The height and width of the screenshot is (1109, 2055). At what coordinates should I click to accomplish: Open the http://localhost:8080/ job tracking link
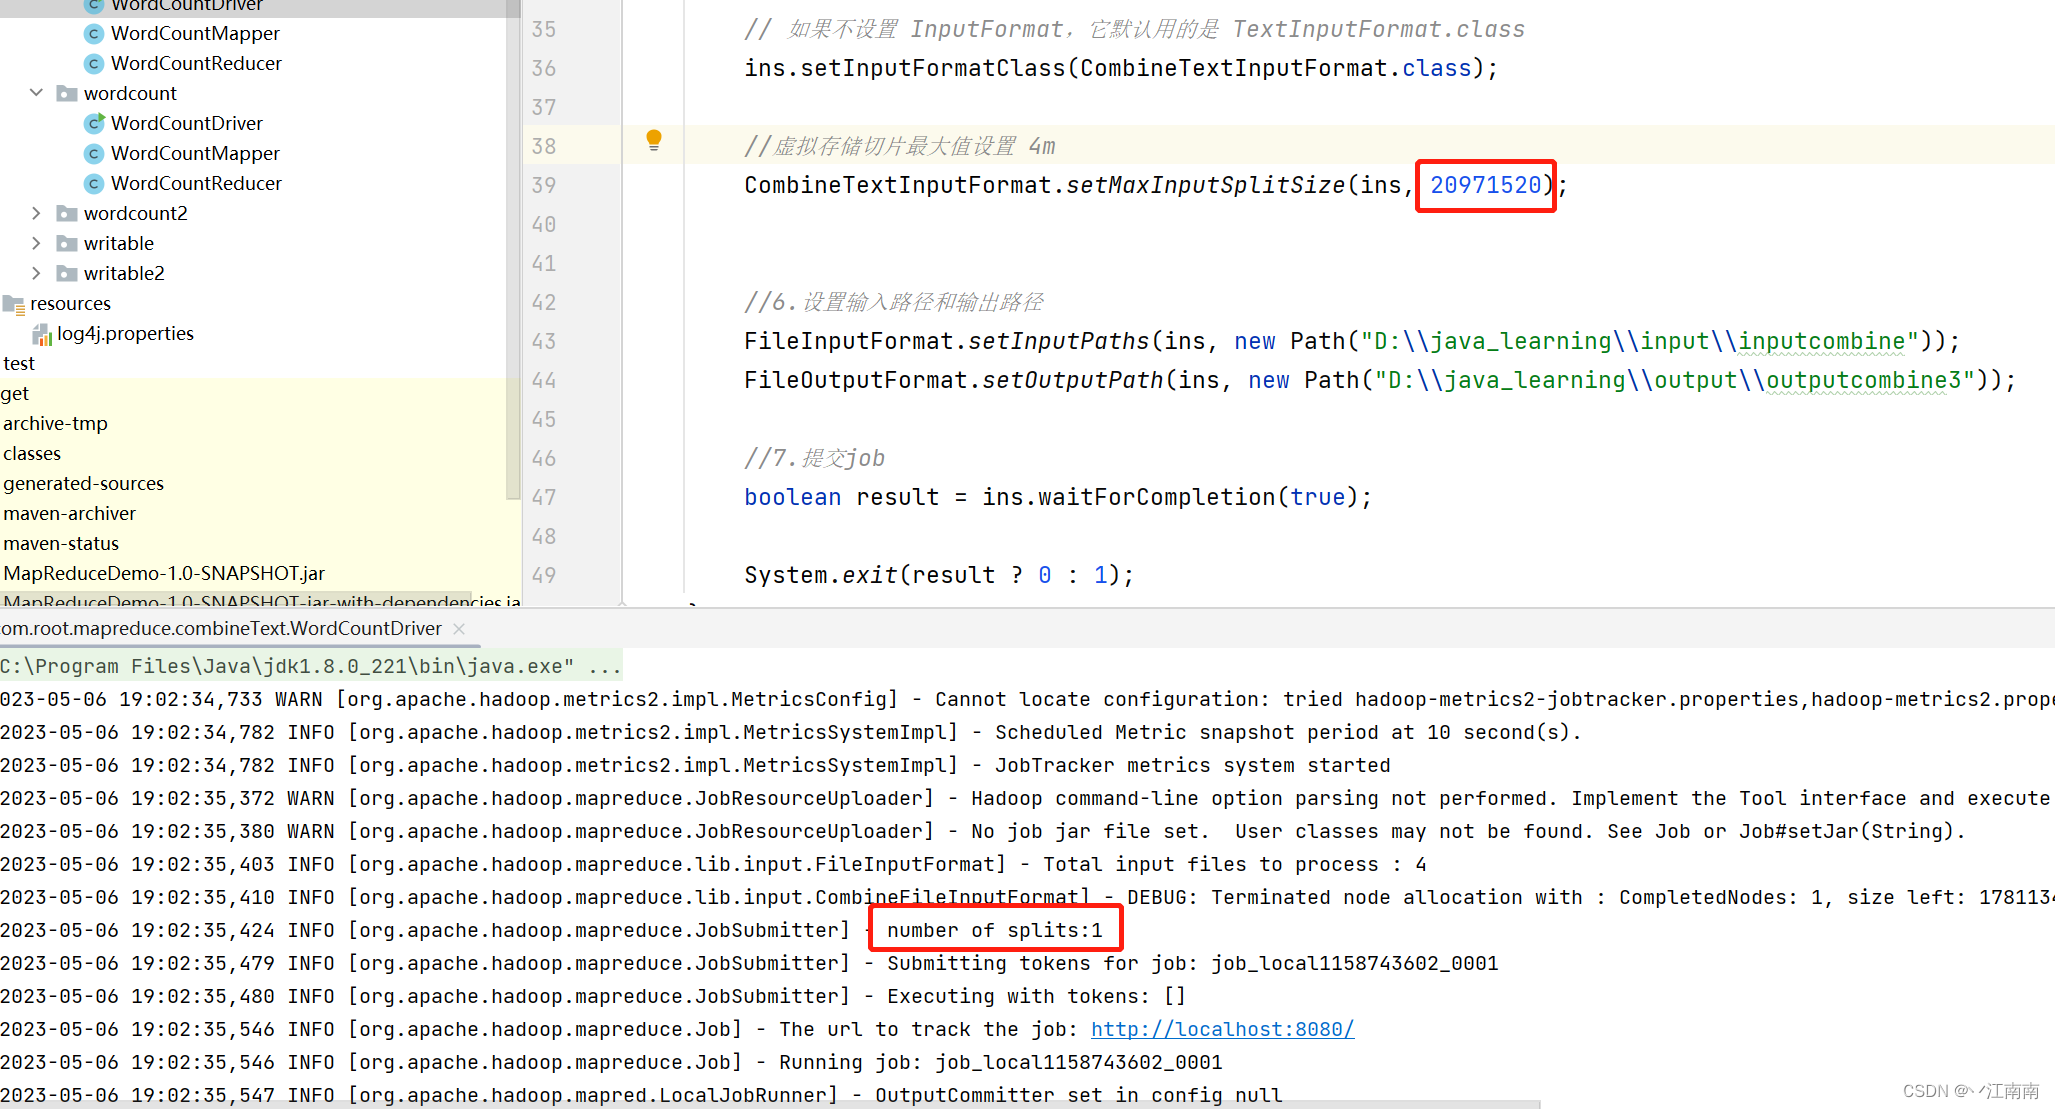[1222, 1029]
